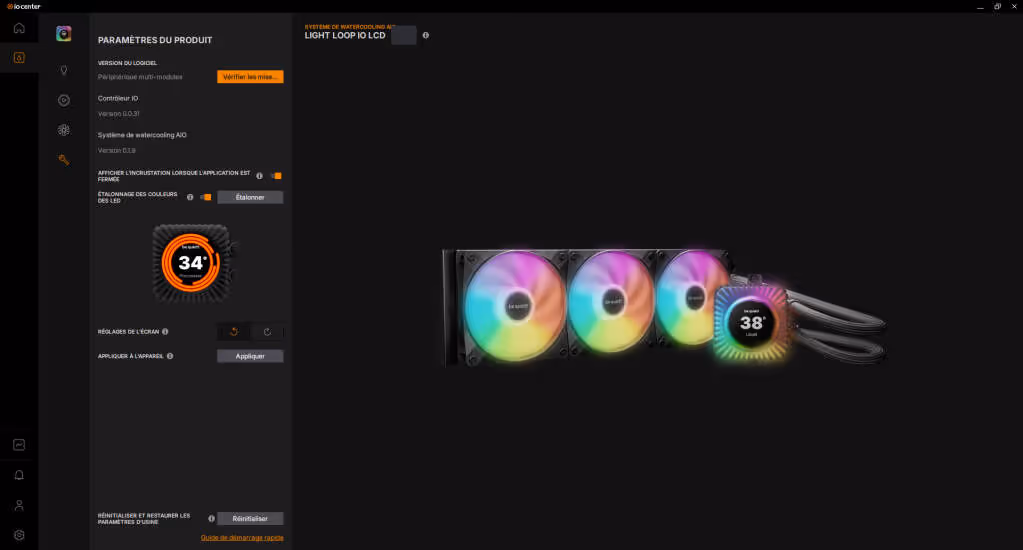
Task: Open the monitoring graph icon in the sidebar
Action: 19,445
